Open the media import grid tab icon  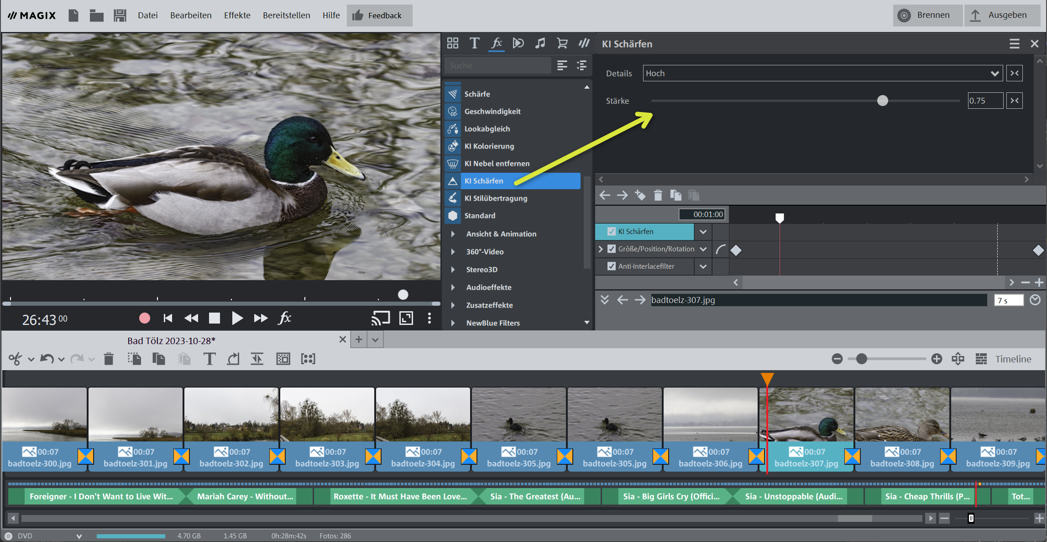coord(453,43)
